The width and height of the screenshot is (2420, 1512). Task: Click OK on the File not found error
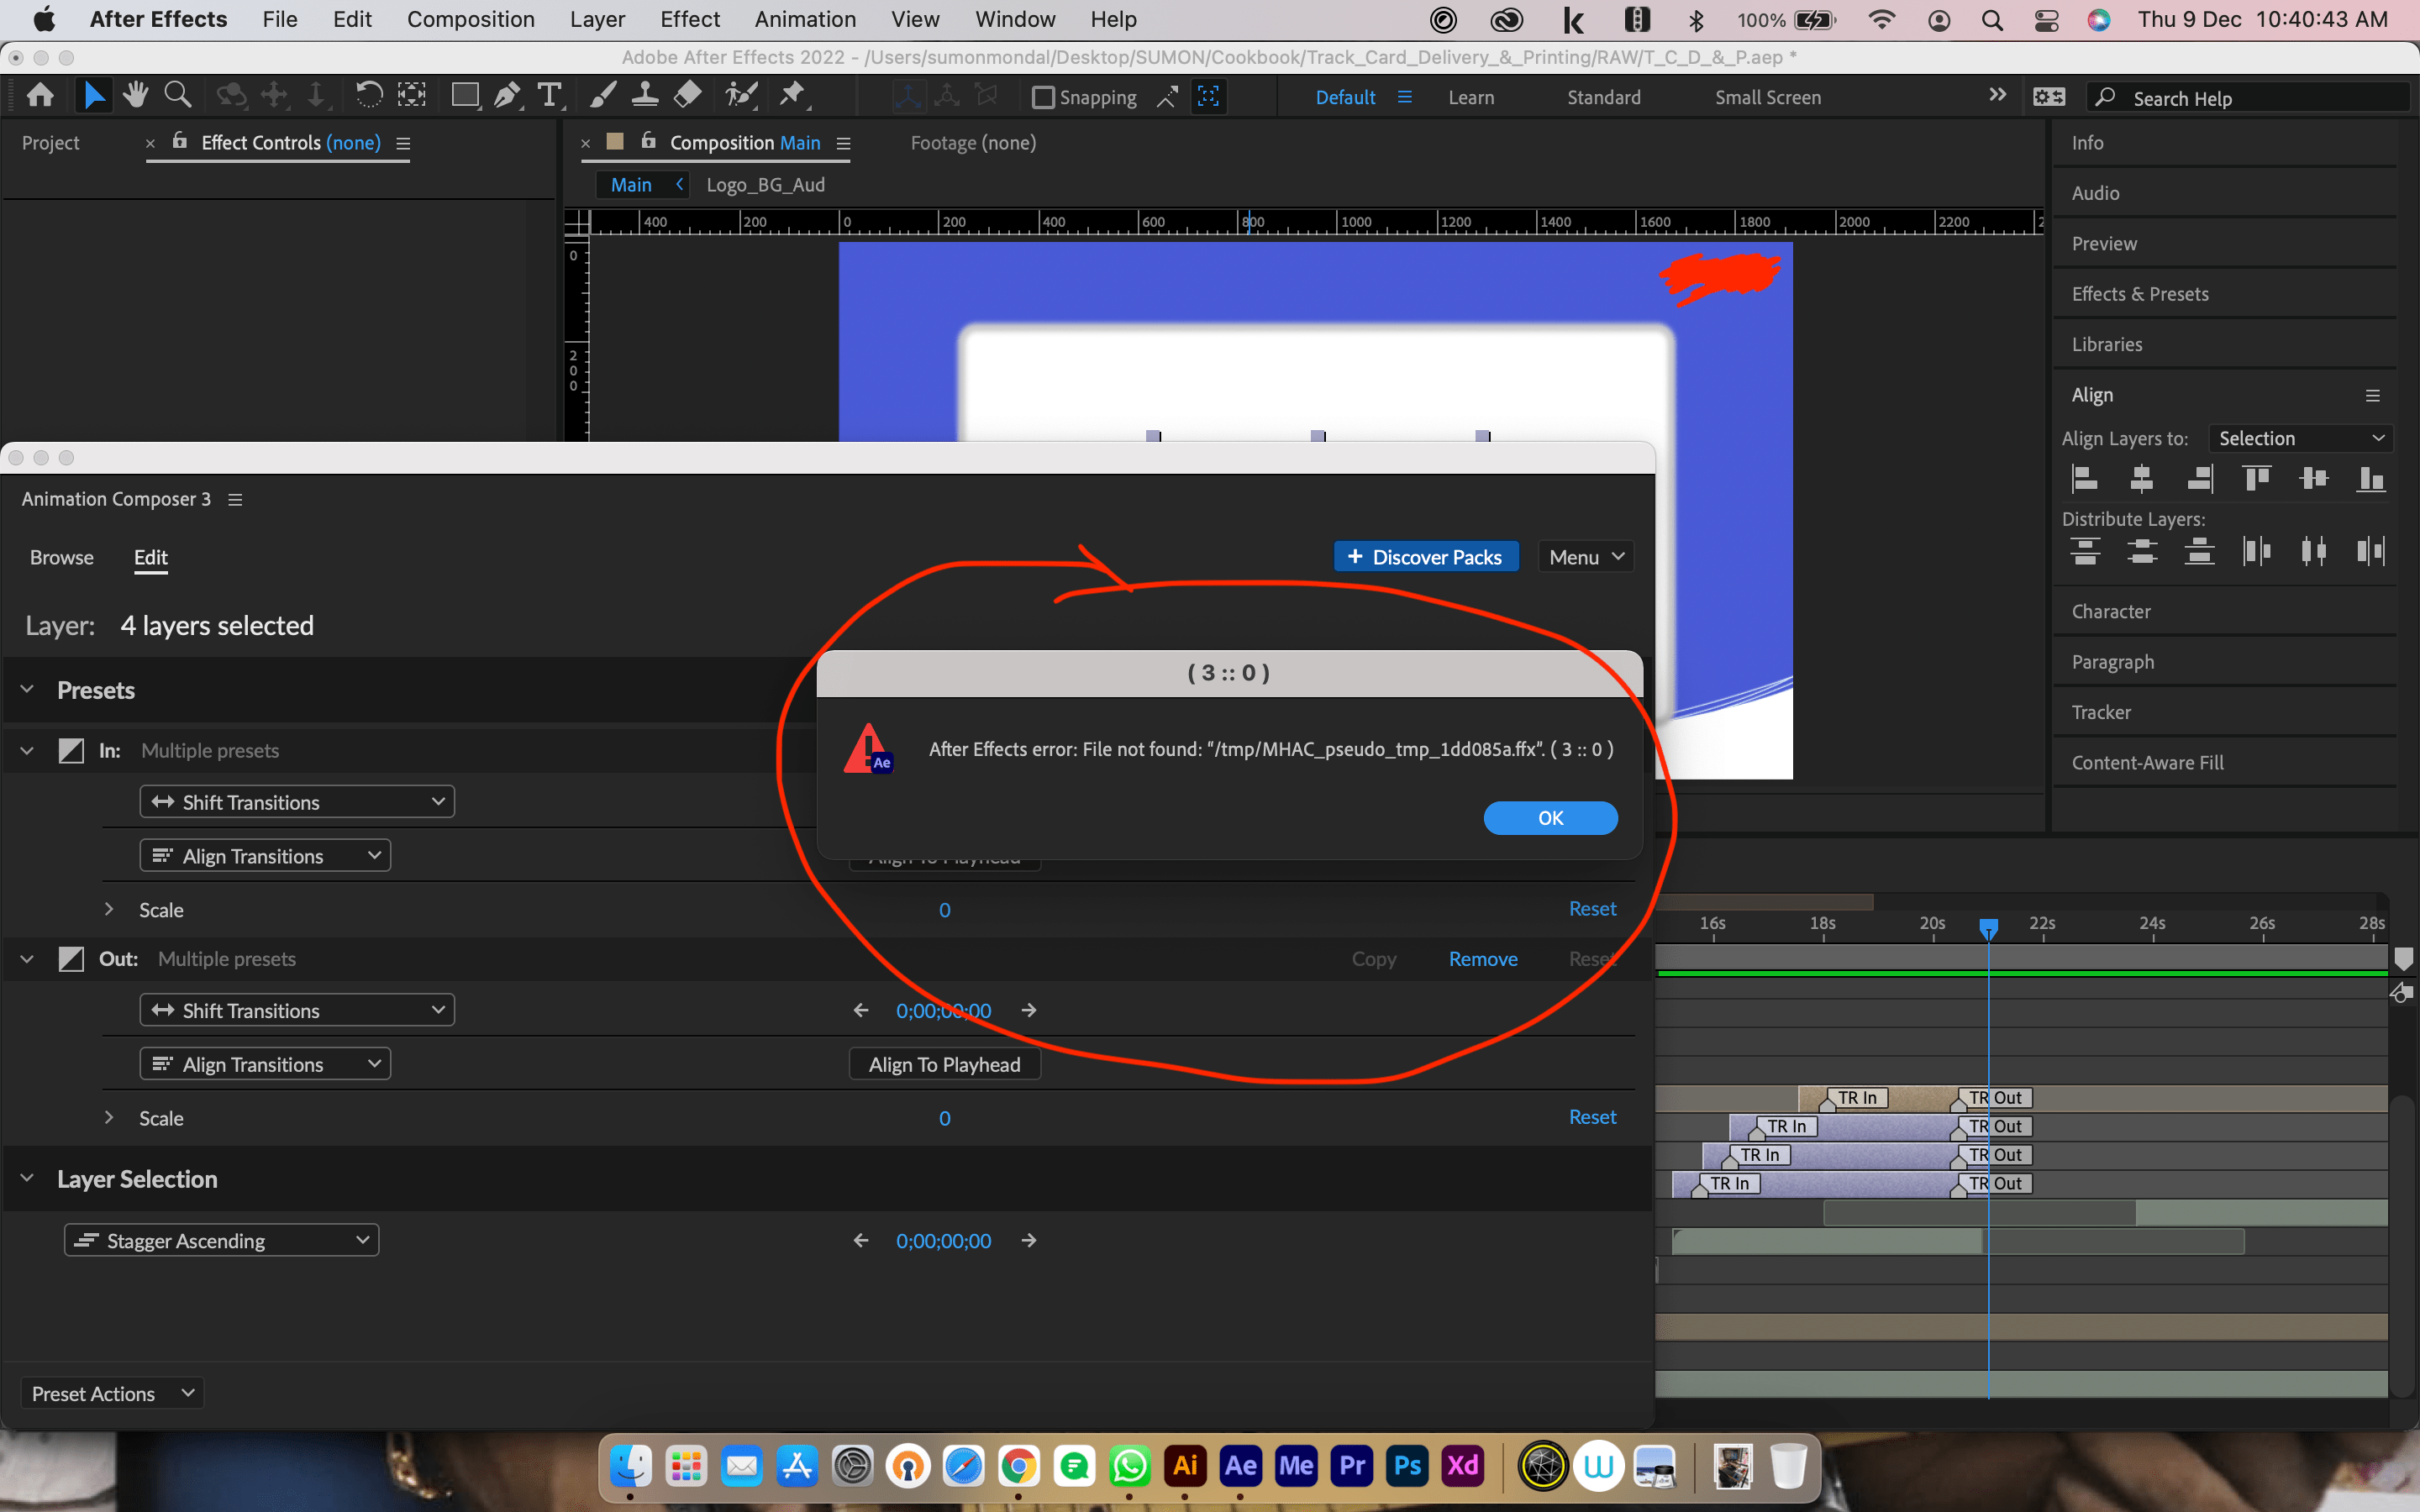click(x=1550, y=817)
